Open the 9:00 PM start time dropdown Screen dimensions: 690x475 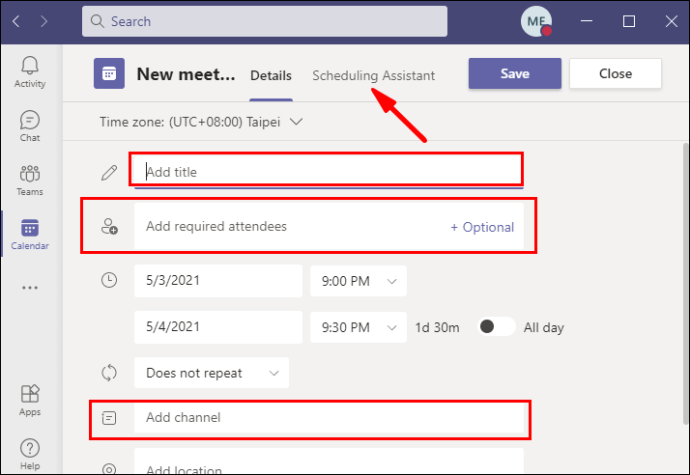[358, 281]
